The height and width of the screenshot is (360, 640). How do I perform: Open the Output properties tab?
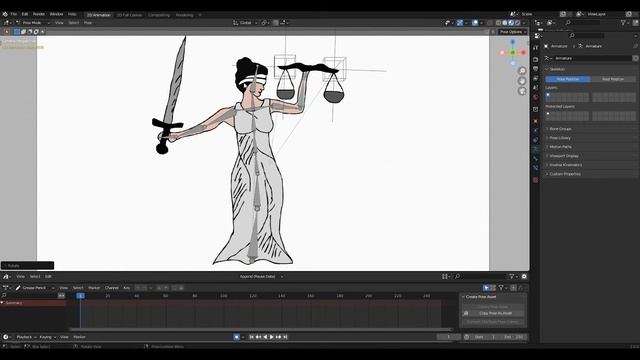(x=536, y=69)
